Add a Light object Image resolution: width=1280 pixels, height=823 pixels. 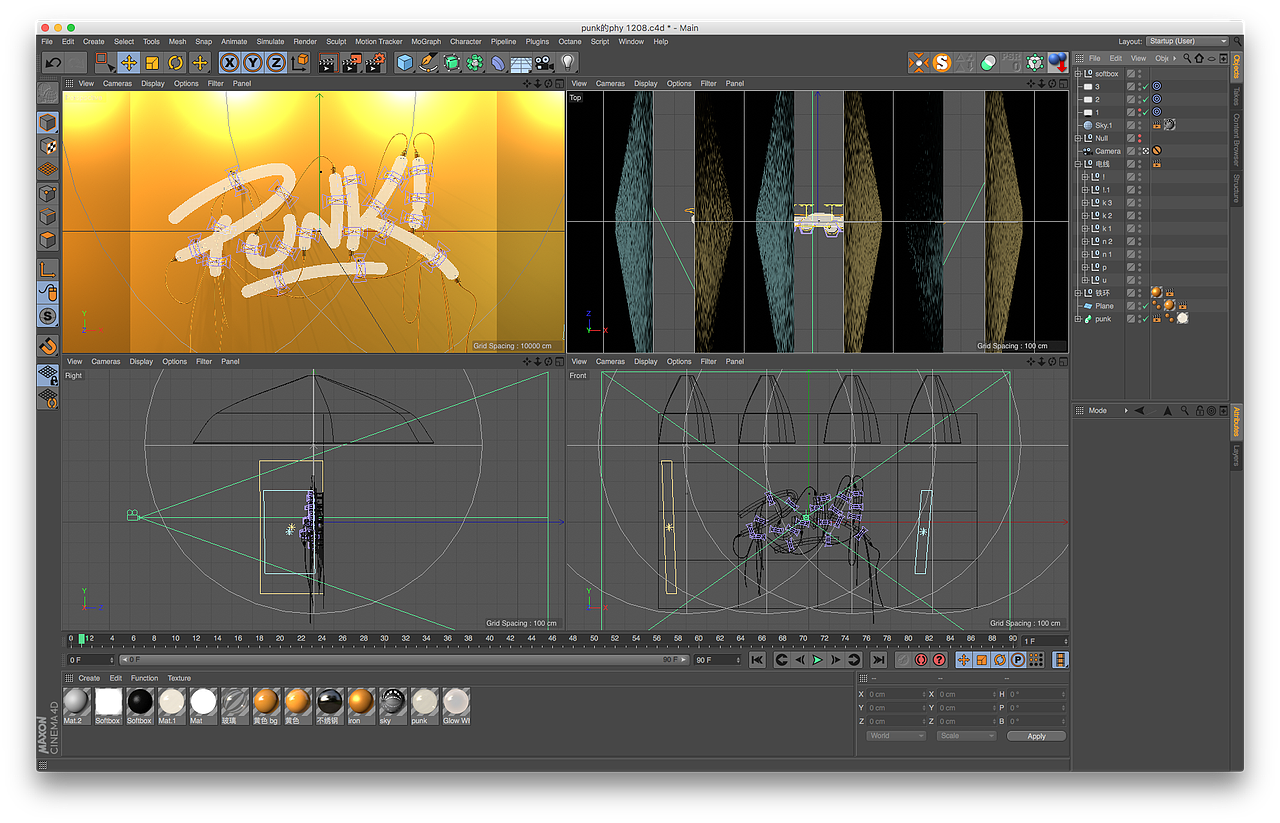coord(568,63)
